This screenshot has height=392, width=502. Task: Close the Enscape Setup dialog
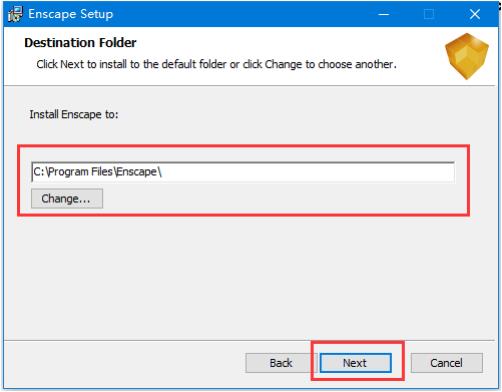pos(475,14)
